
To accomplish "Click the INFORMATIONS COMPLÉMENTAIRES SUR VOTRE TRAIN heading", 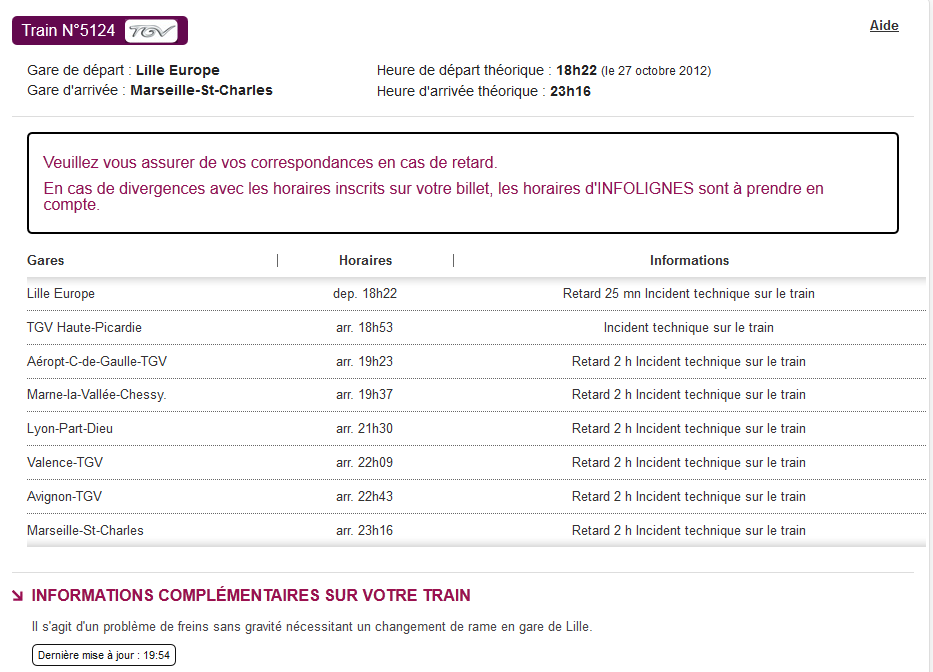I will (x=251, y=595).
